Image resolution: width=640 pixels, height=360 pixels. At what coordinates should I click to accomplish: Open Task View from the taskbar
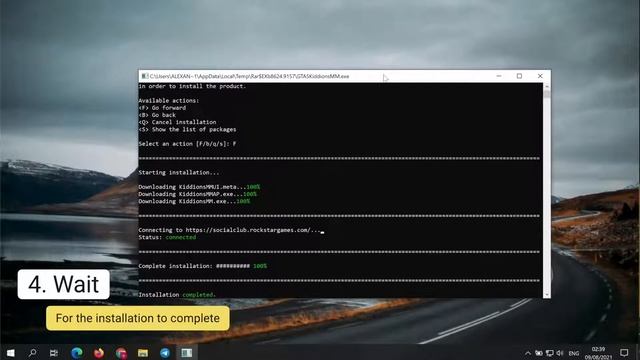pos(53,353)
